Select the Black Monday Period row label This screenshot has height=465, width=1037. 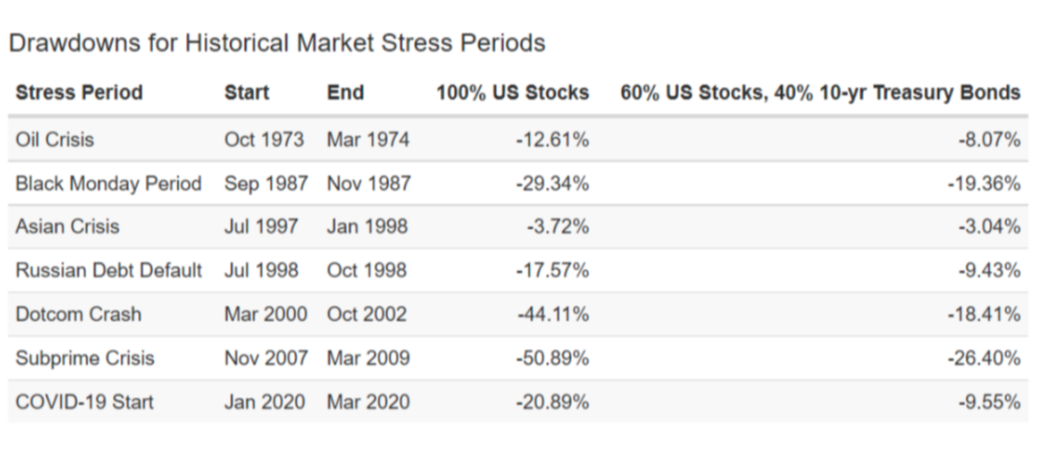coord(108,184)
